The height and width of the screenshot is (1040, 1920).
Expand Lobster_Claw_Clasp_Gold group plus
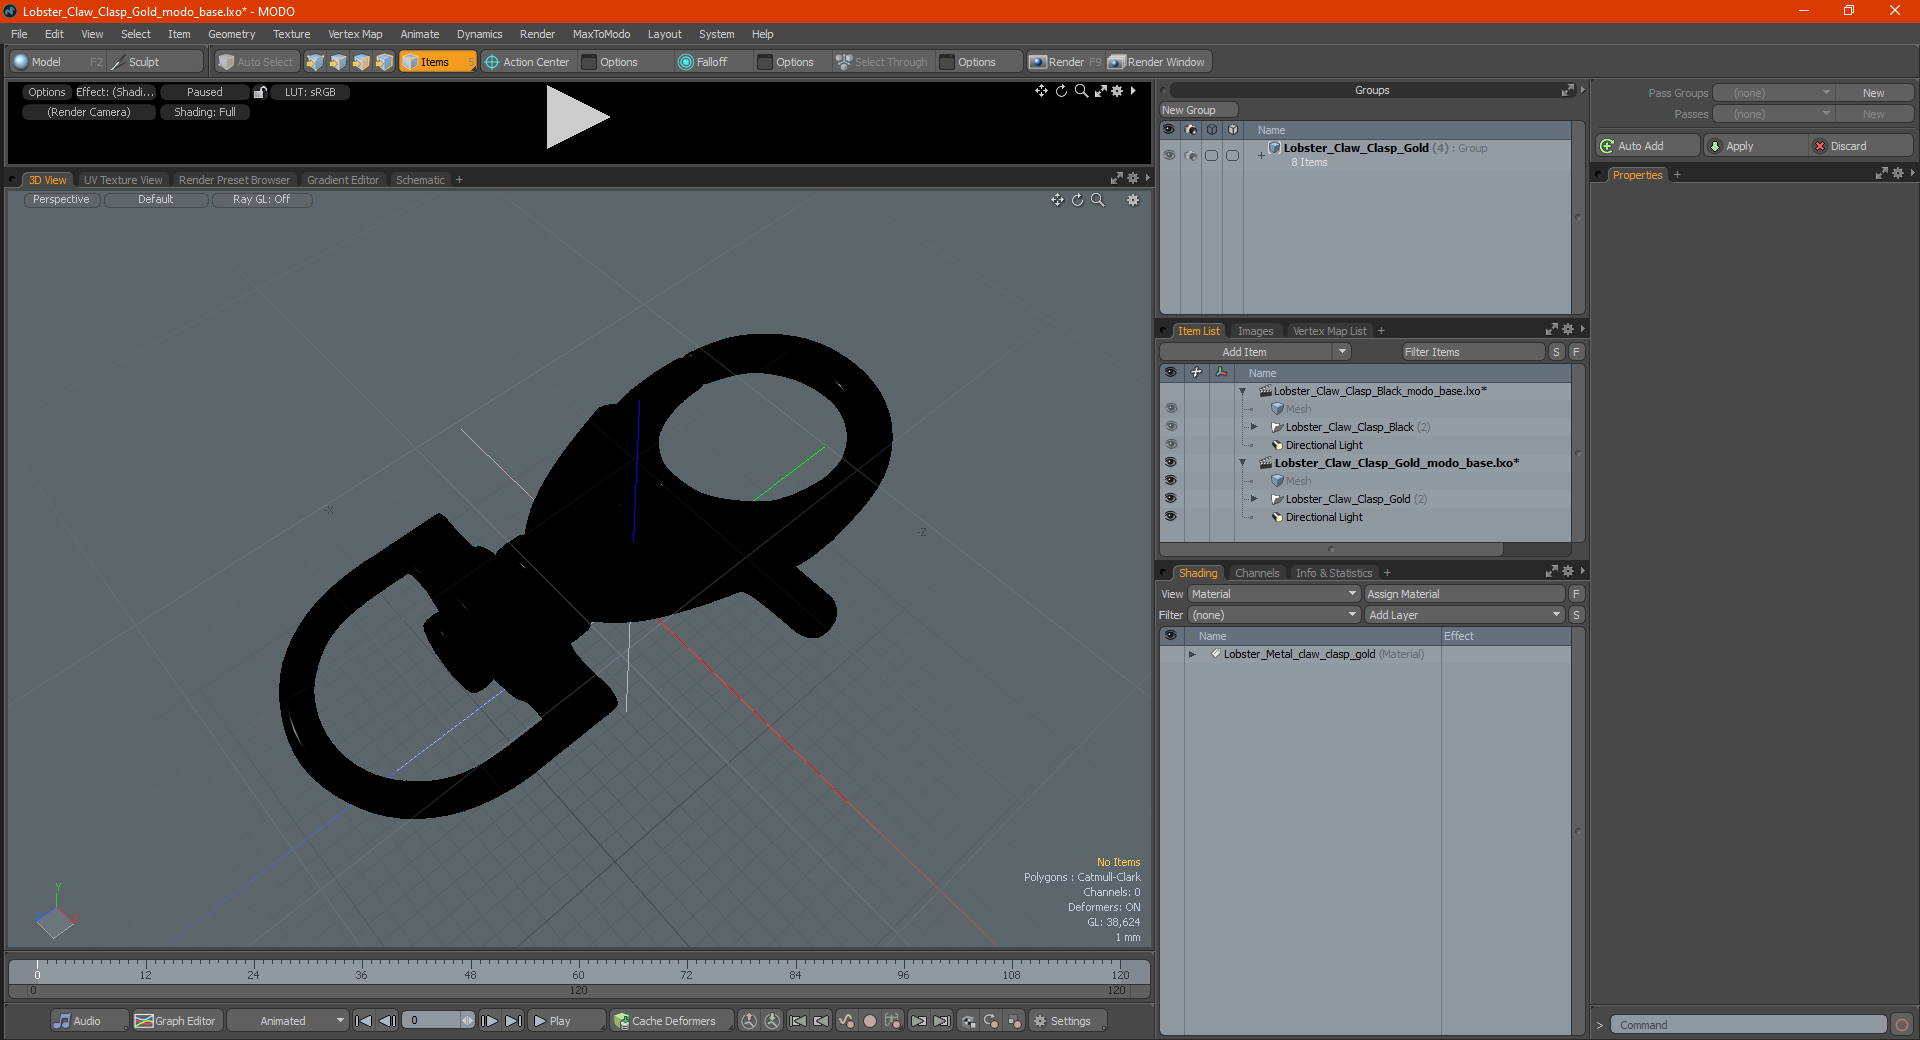(x=1261, y=155)
